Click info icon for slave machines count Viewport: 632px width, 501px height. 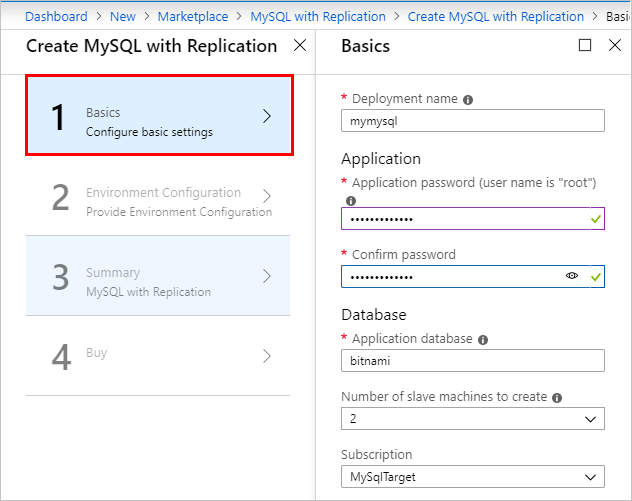tap(557, 397)
